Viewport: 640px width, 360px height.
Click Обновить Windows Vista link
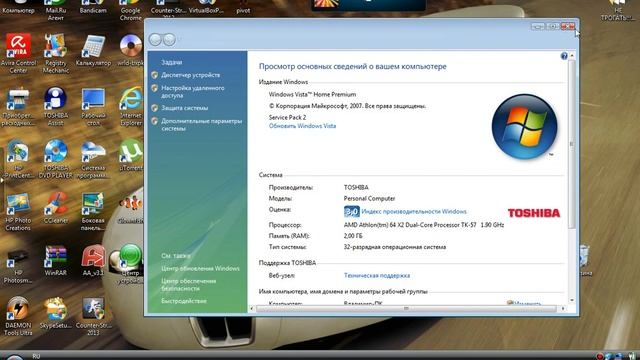302,126
